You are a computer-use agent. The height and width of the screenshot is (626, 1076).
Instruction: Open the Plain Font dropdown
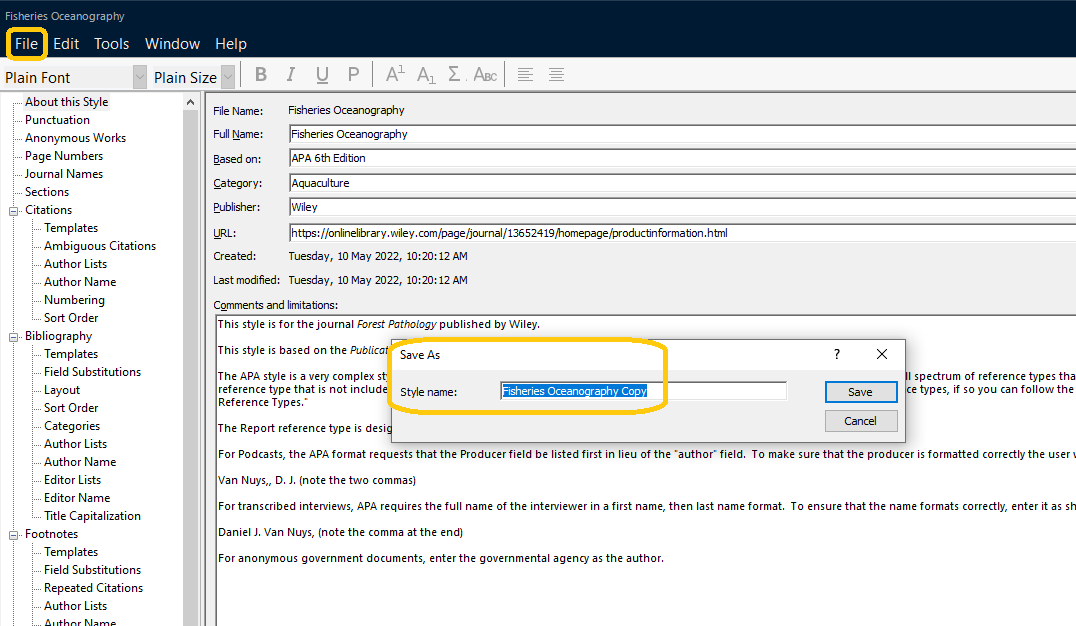pos(139,77)
